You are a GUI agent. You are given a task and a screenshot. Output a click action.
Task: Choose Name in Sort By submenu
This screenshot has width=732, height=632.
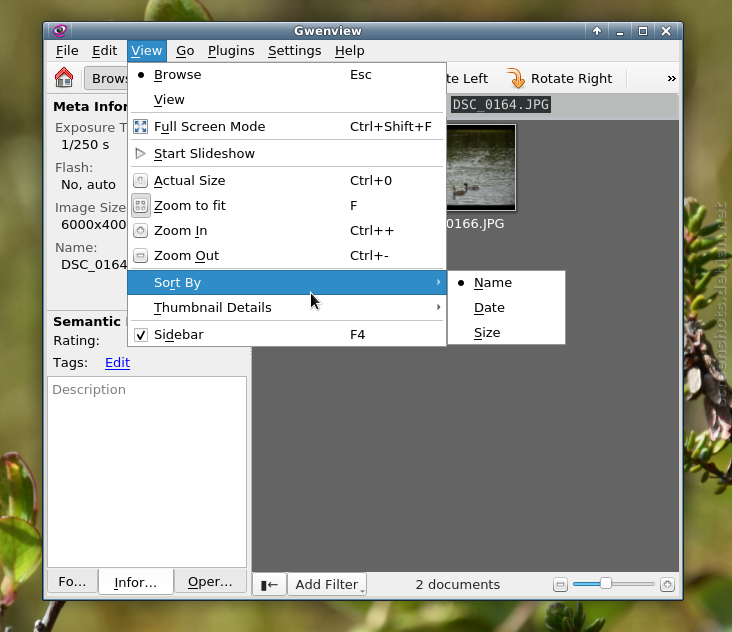click(x=506, y=283)
